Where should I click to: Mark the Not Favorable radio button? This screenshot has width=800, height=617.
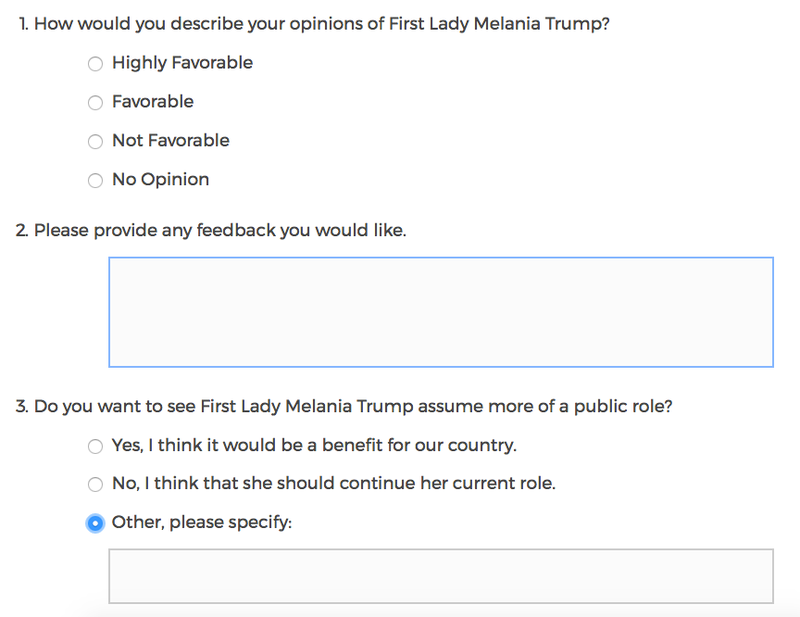point(95,141)
